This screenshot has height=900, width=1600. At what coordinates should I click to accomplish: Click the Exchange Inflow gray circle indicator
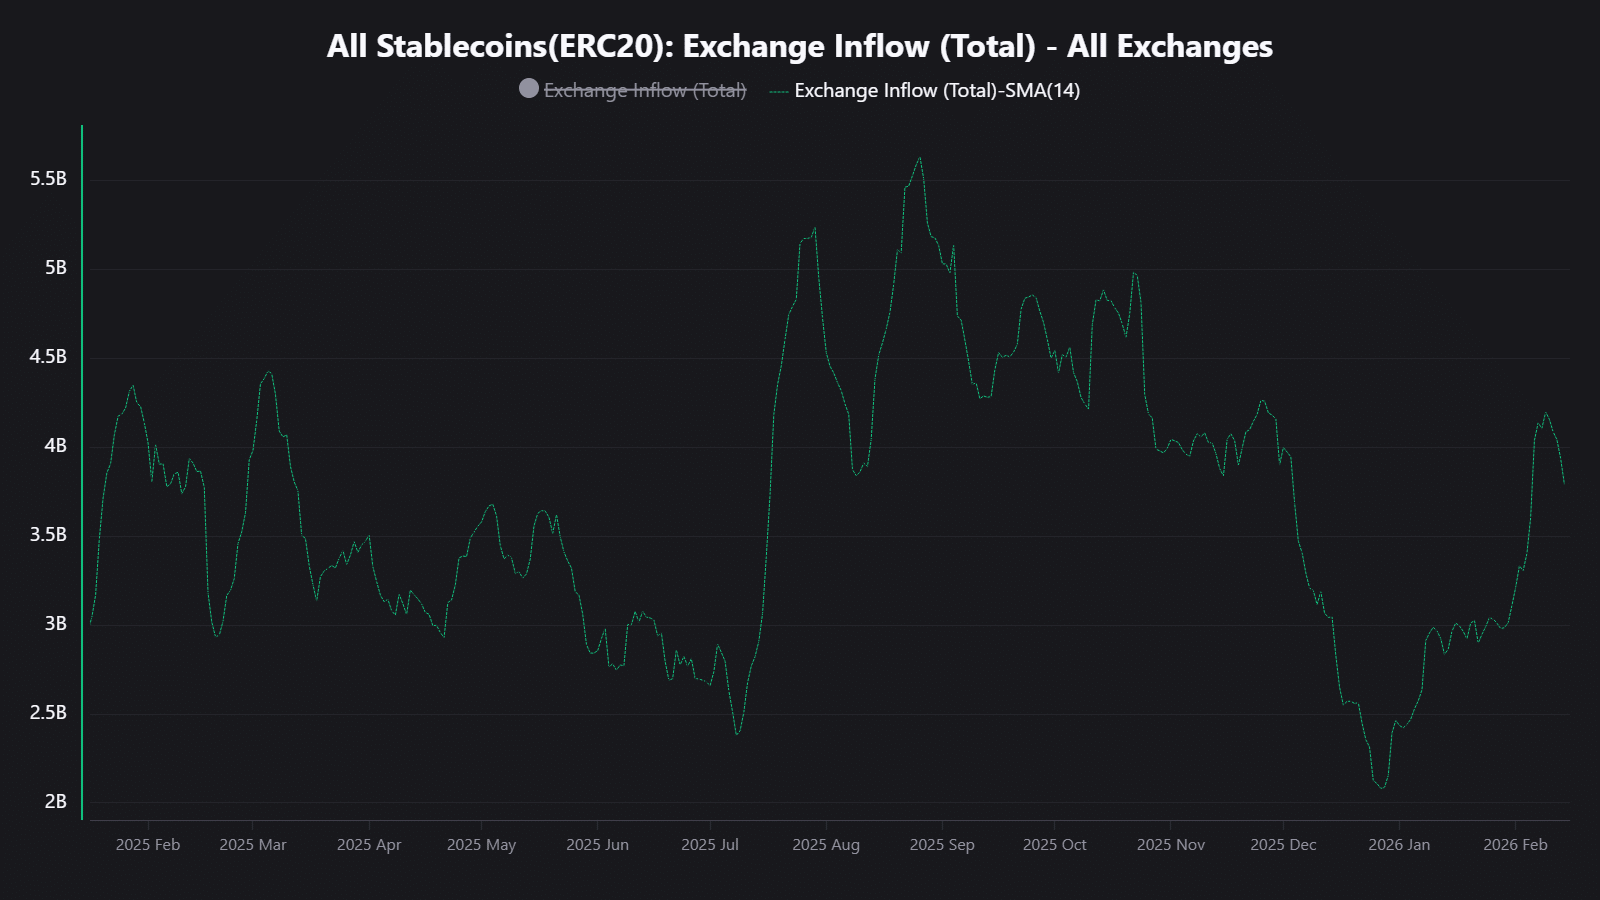click(x=527, y=90)
